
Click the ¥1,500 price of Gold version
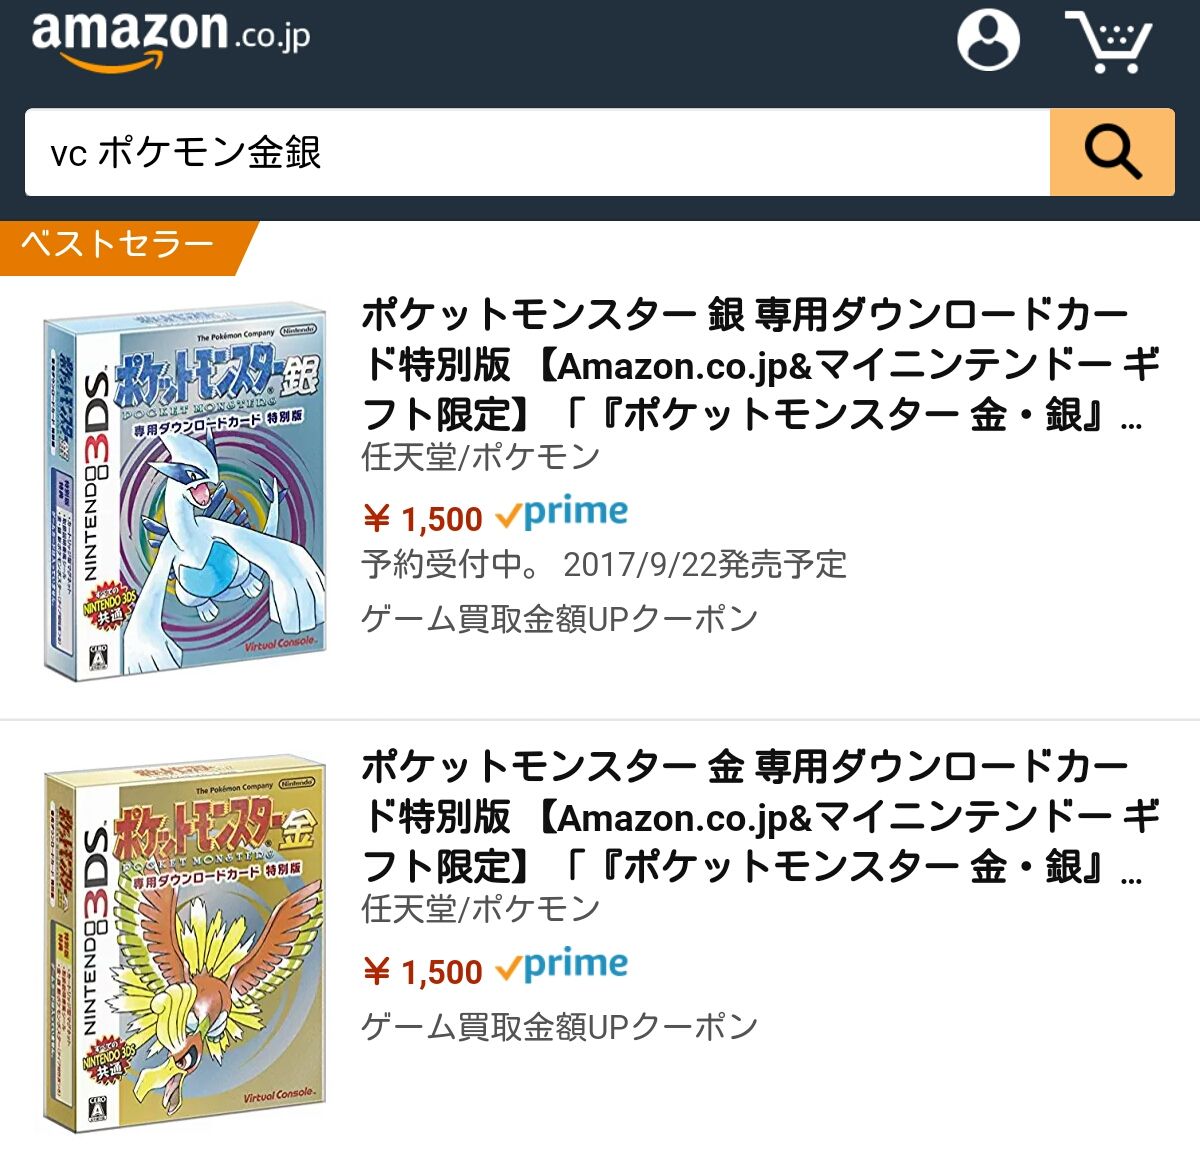[422, 970]
